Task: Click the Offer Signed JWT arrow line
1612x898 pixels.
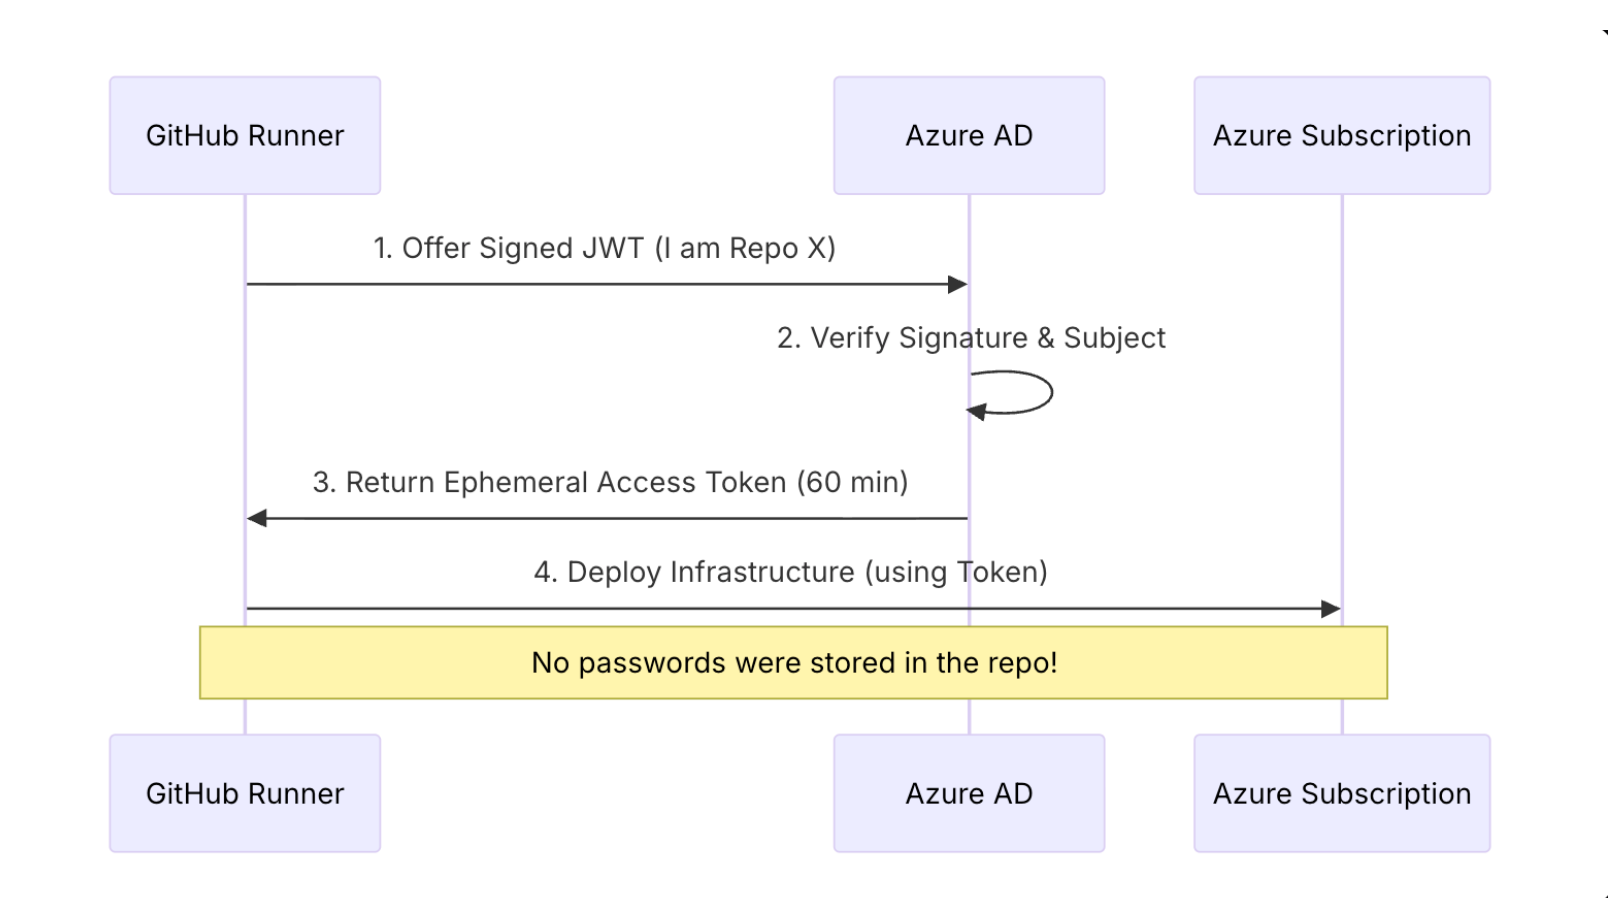Action: pyautogui.click(x=600, y=285)
